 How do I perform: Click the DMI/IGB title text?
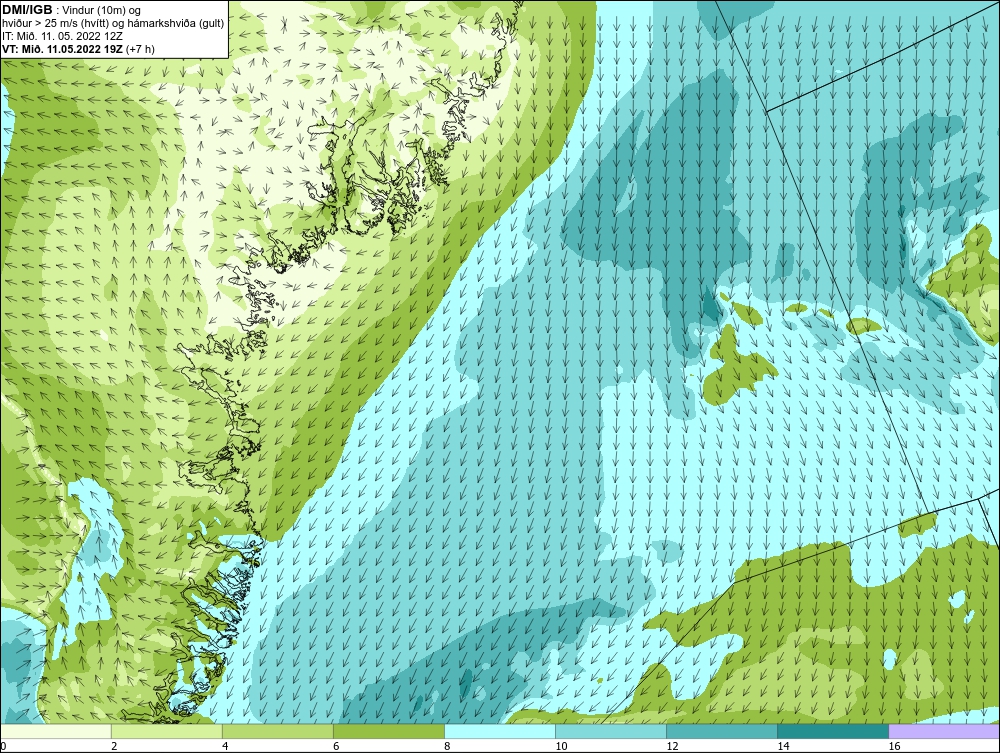point(27,10)
